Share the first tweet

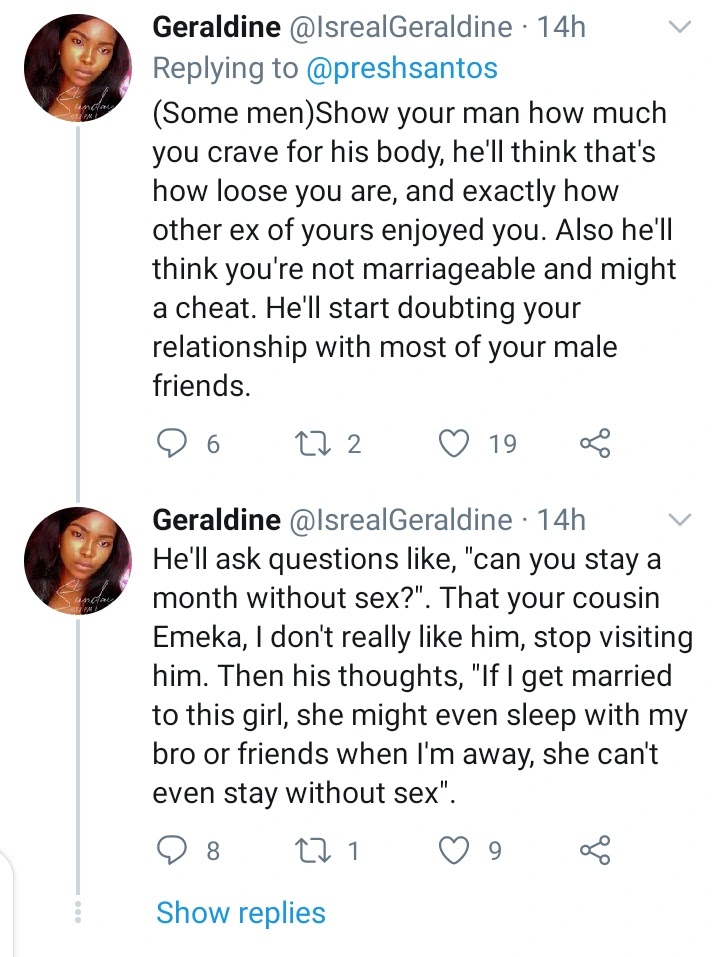coord(595,443)
